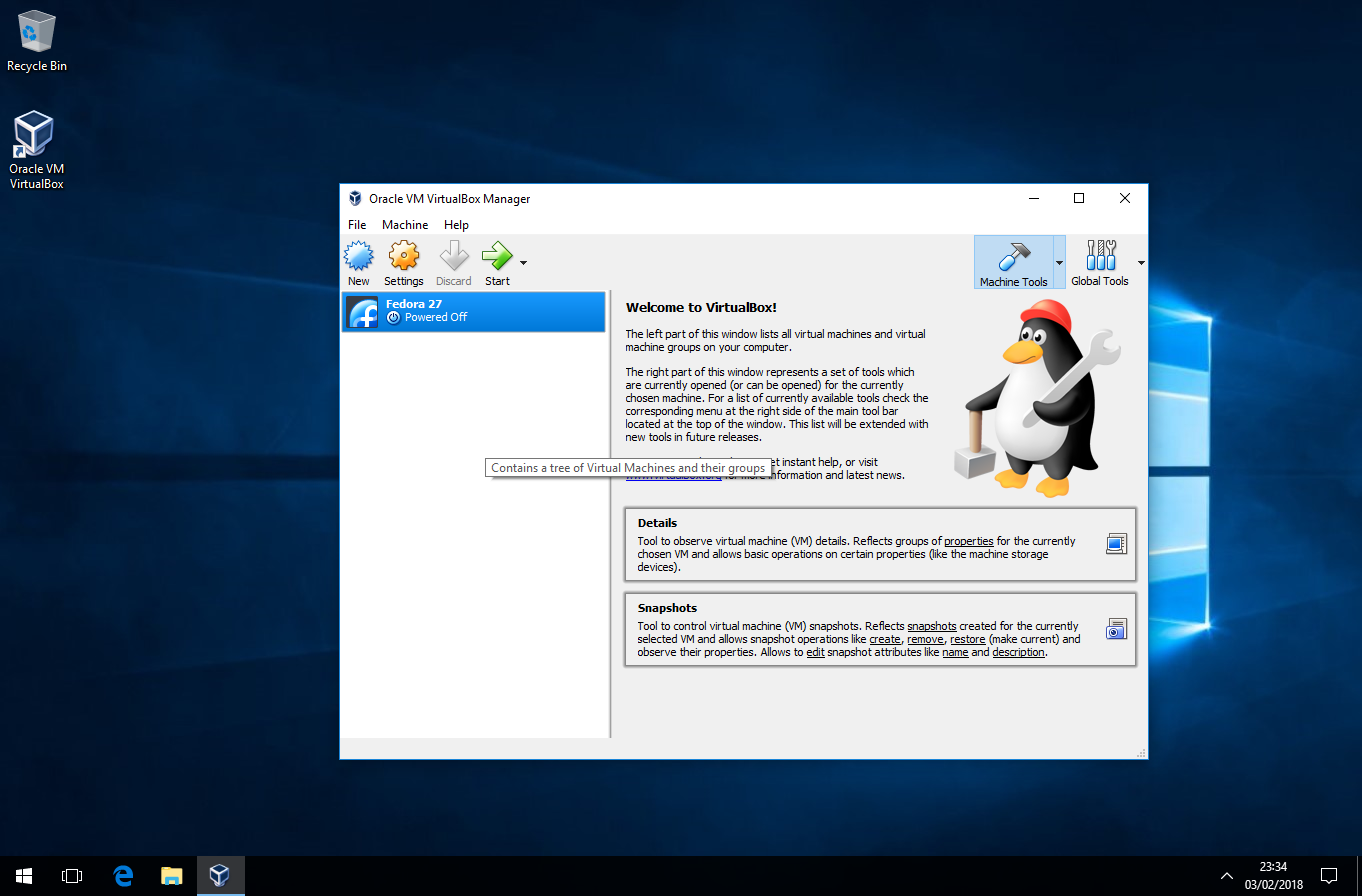Image resolution: width=1362 pixels, height=896 pixels.
Task: Open the Machine menu
Action: click(405, 225)
